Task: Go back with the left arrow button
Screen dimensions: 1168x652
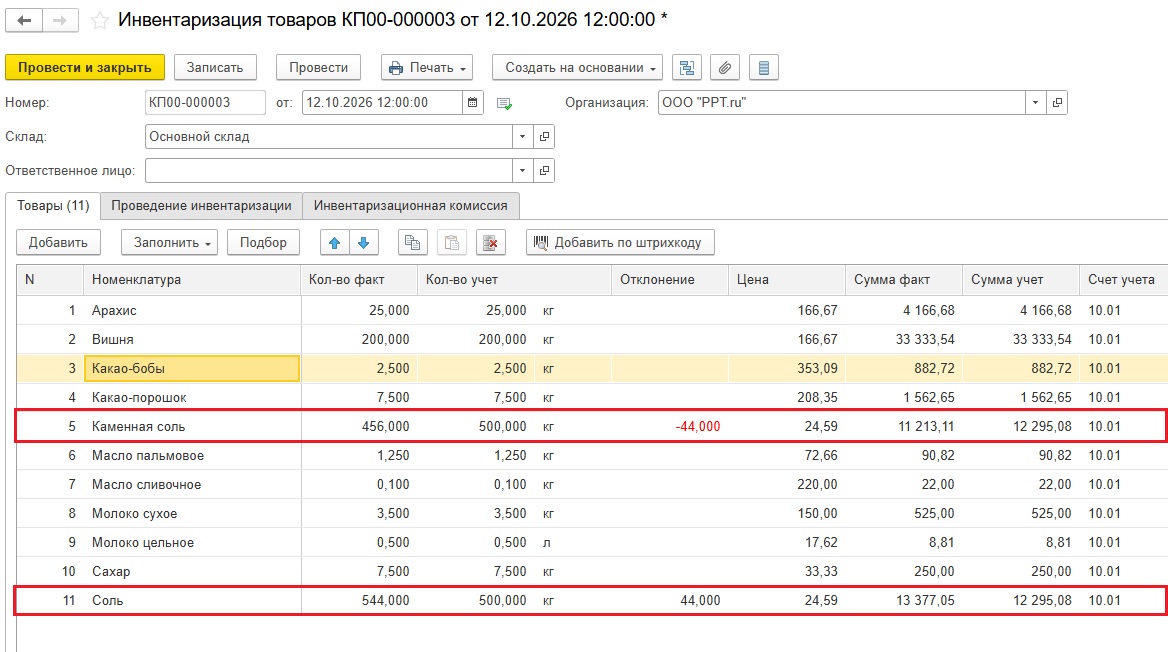Action: 24,20
